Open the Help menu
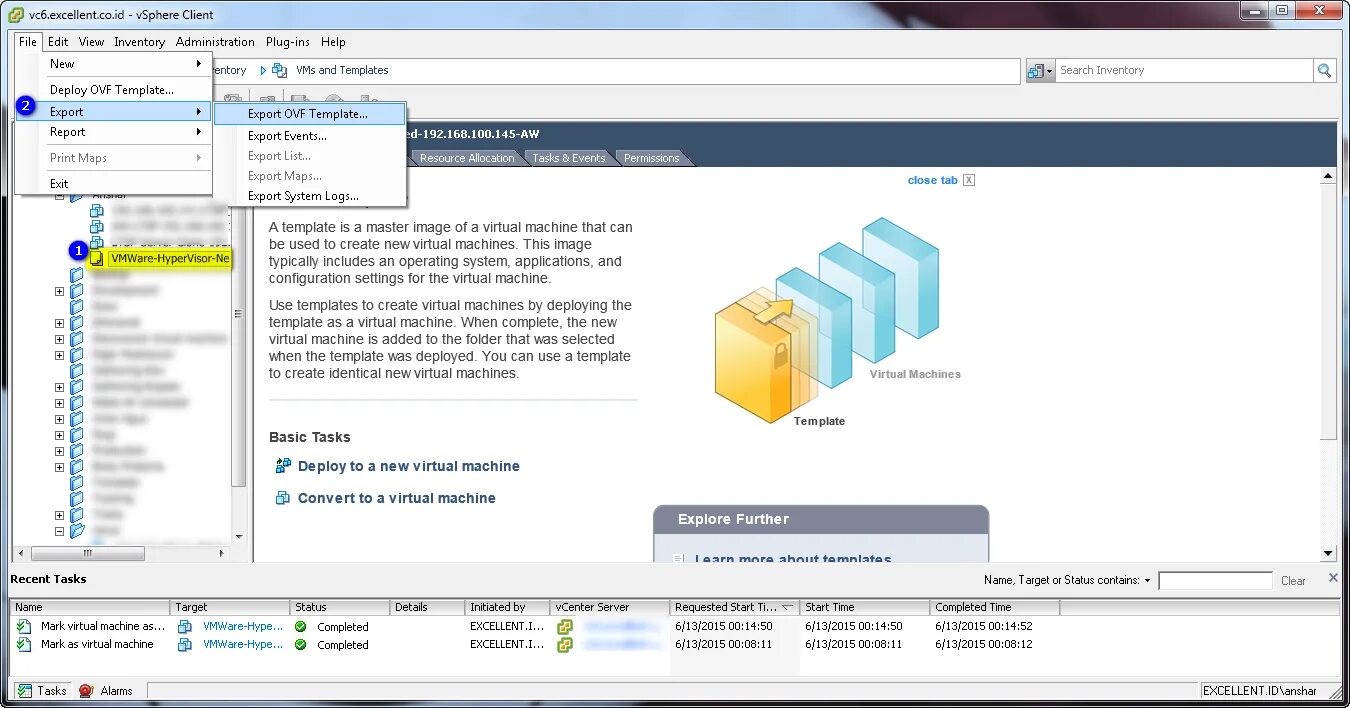 point(333,42)
